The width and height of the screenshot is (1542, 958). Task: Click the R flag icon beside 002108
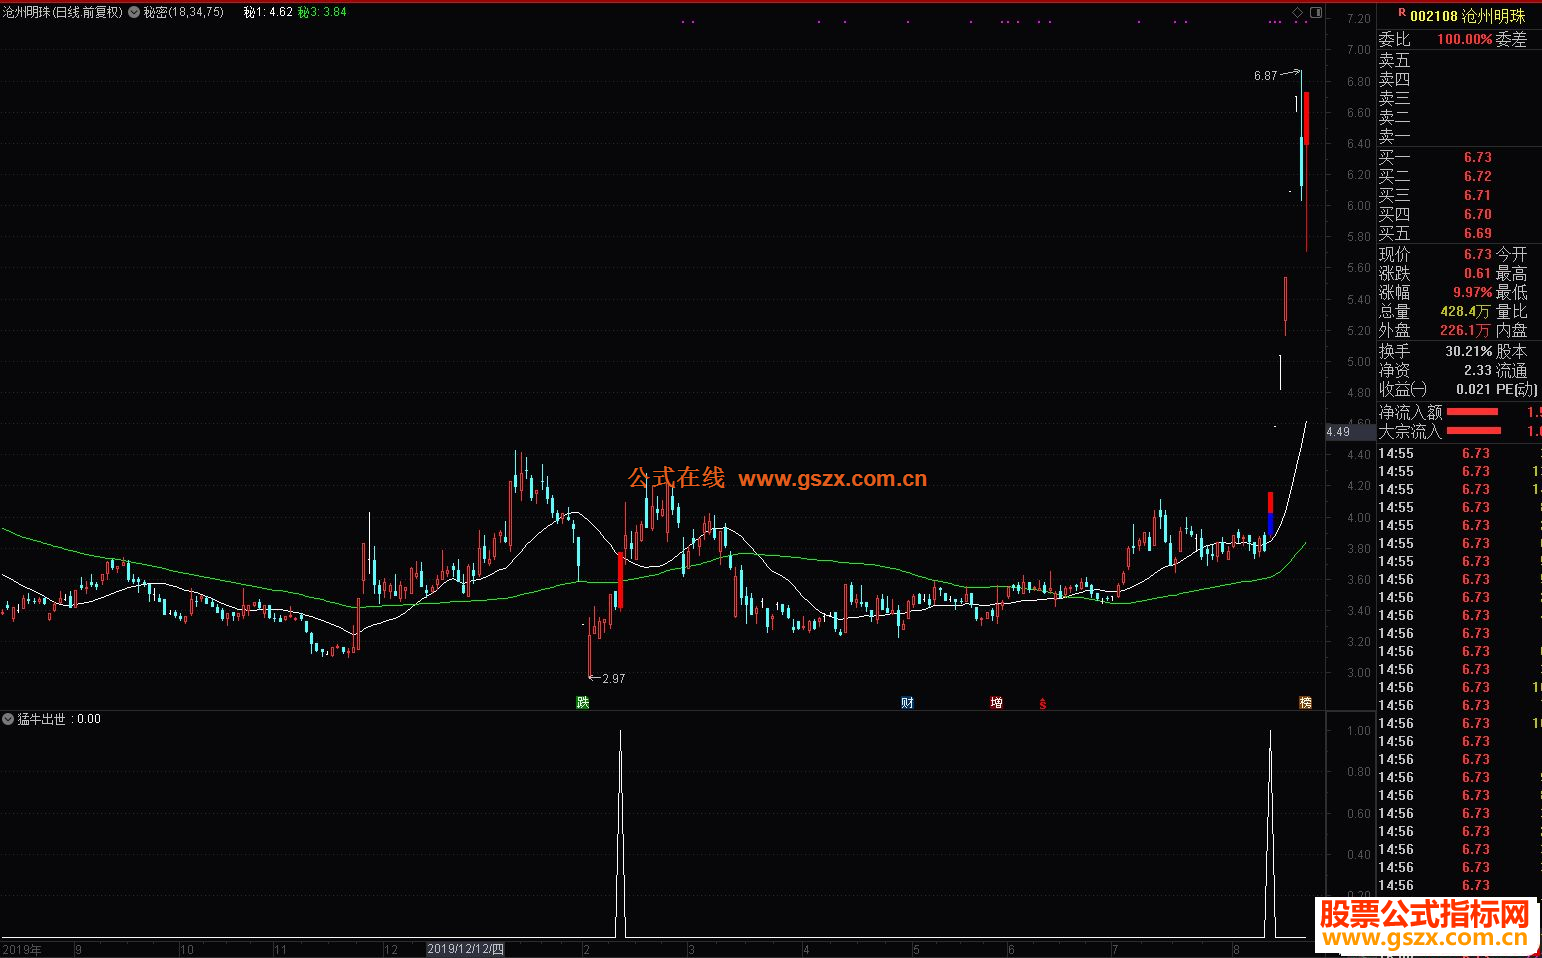click(1402, 13)
